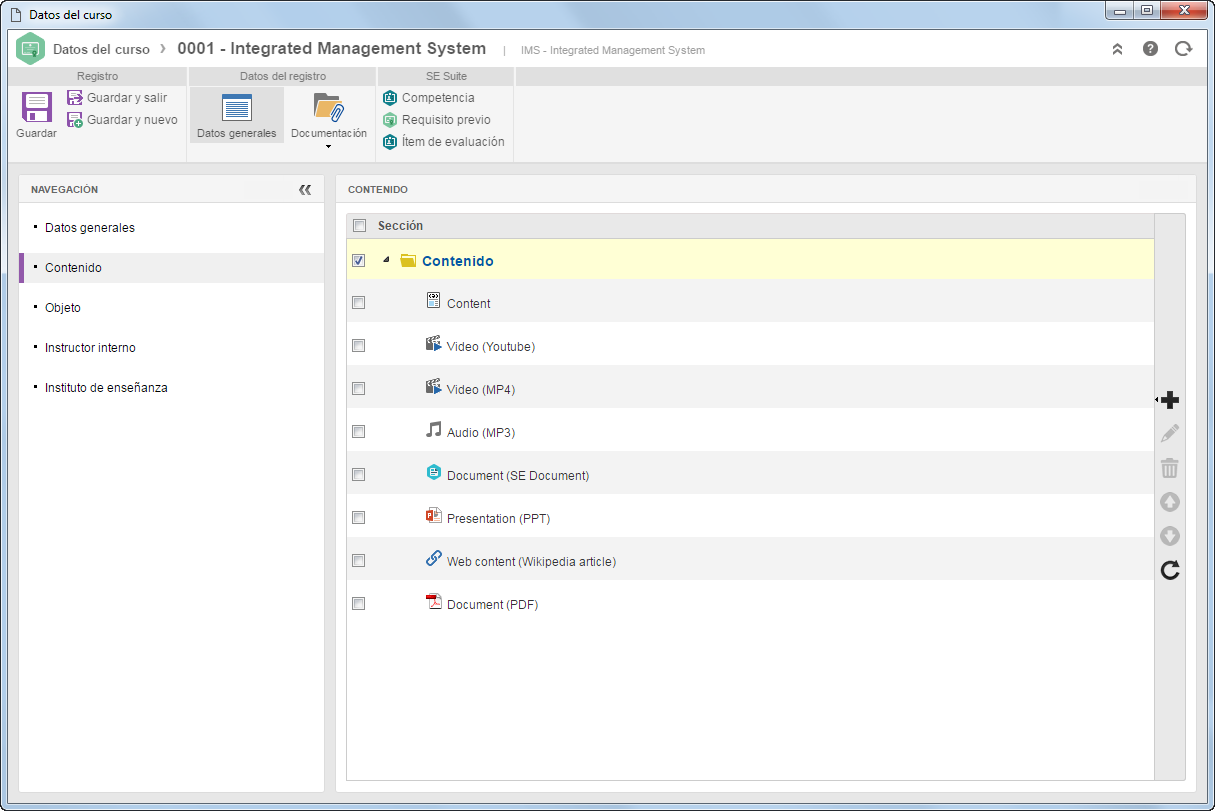Click the reload icon in the header

click(x=1183, y=48)
